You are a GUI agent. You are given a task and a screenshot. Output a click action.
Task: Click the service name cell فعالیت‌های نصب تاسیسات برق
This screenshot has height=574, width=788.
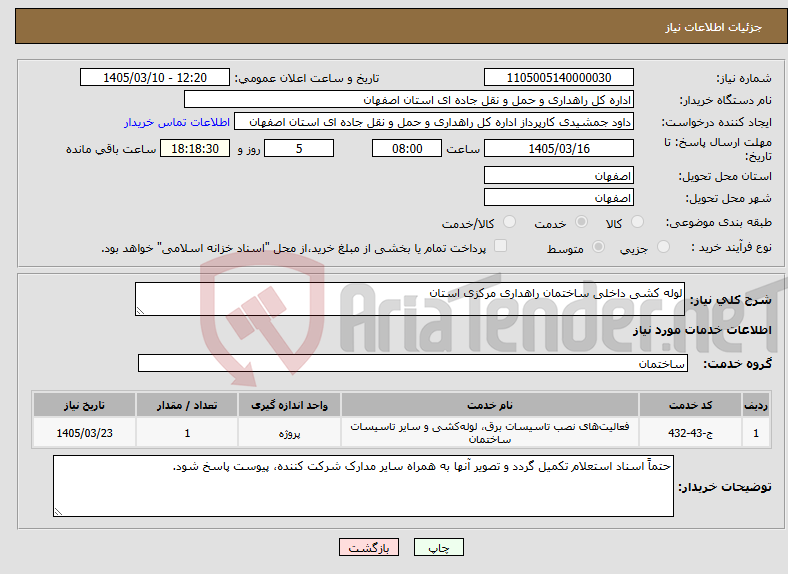(489, 433)
